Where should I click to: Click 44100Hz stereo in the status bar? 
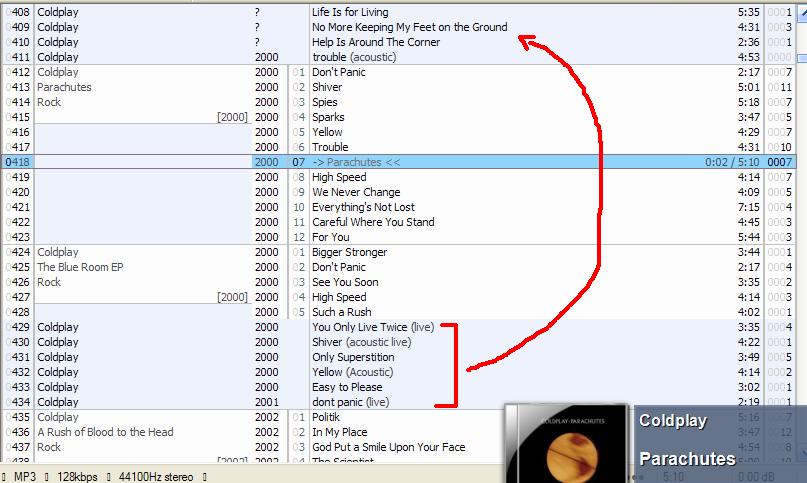(156, 476)
